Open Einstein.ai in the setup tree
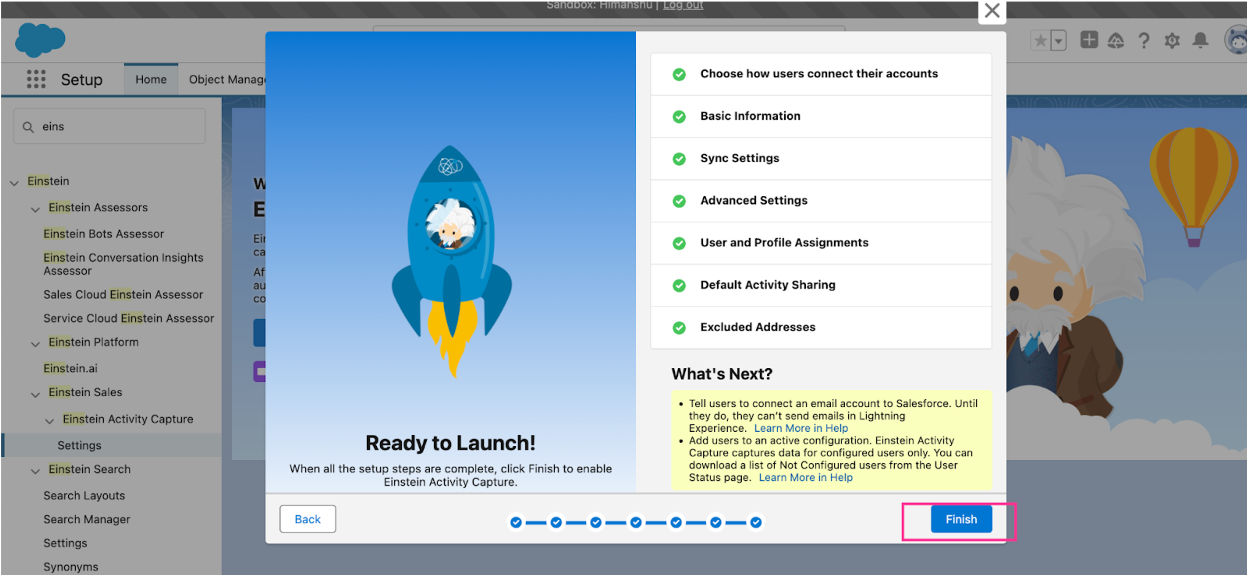Image resolution: width=1247 pixels, height=575 pixels. coord(70,368)
